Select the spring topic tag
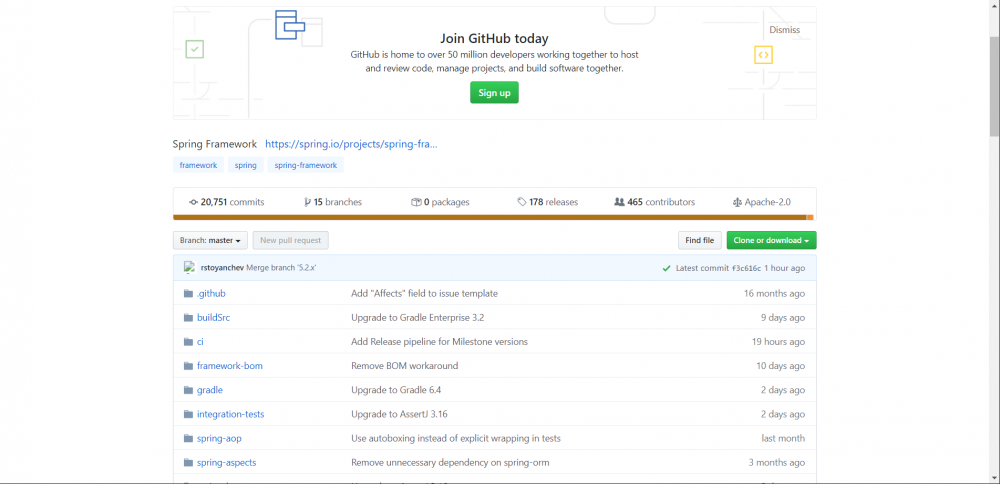Viewport: 1000px width, 484px height. pos(246,165)
